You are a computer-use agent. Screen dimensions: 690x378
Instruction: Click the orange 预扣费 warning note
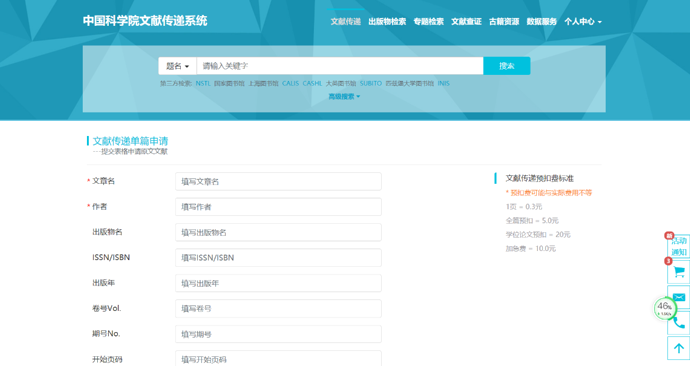pyautogui.click(x=549, y=193)
